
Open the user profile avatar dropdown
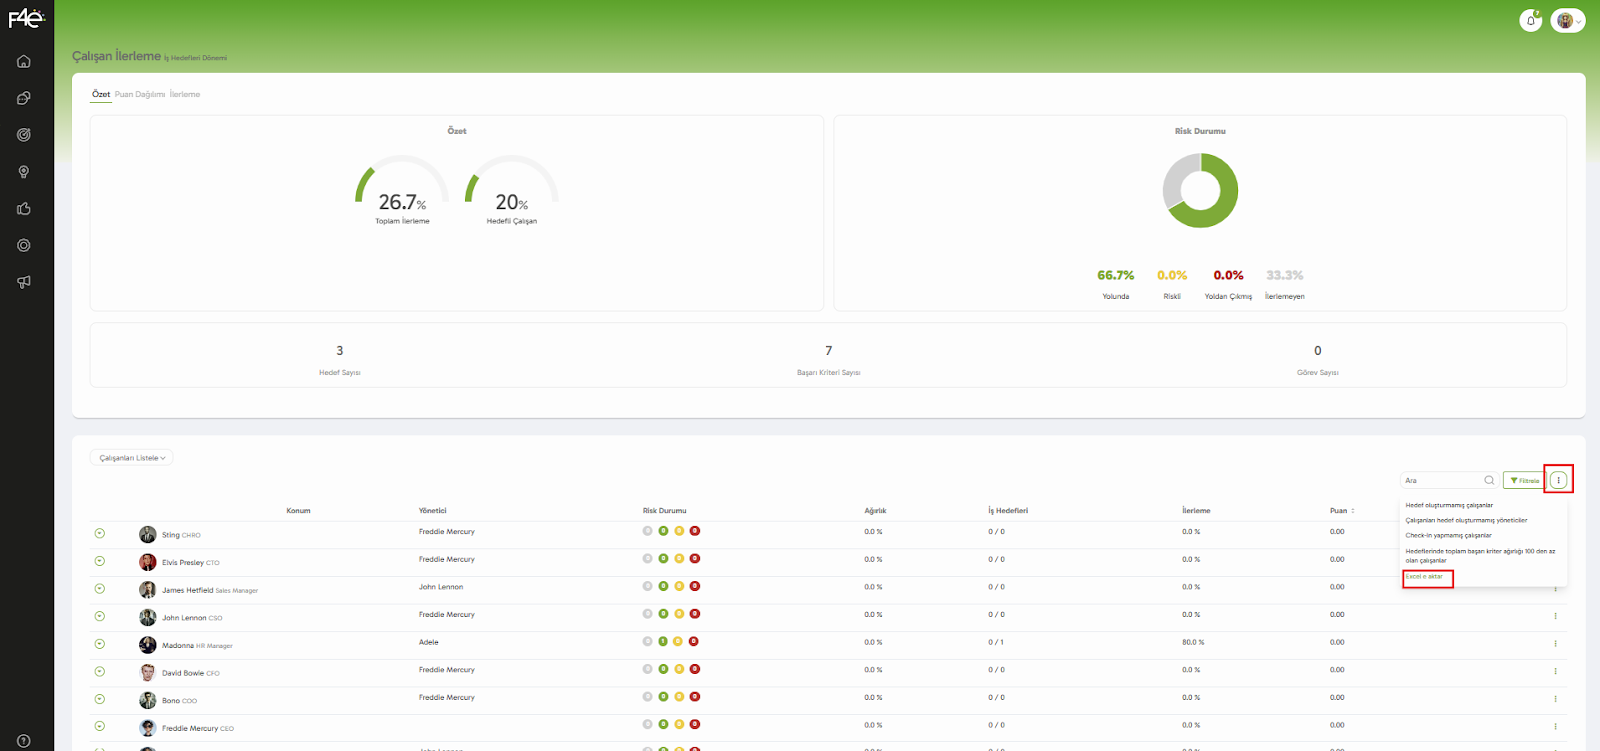coord(1567,21)
